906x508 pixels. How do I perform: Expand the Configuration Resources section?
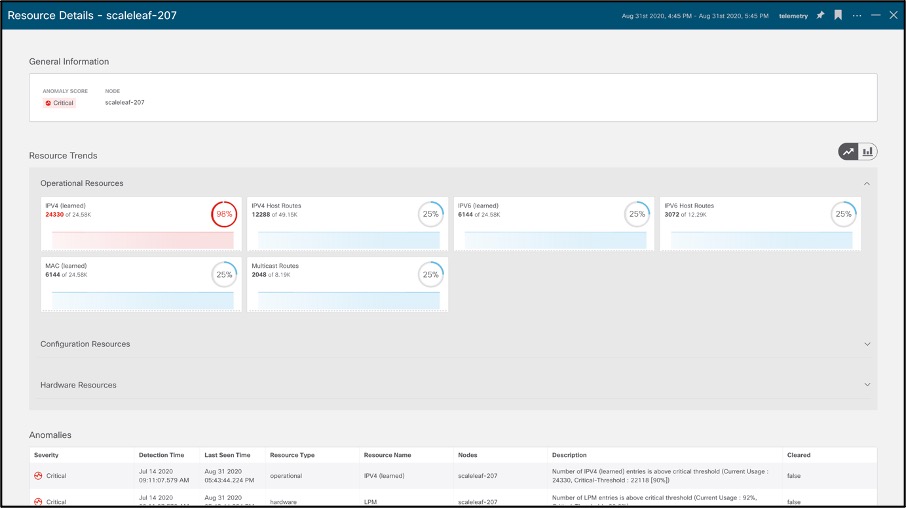(x=867, y=344)
